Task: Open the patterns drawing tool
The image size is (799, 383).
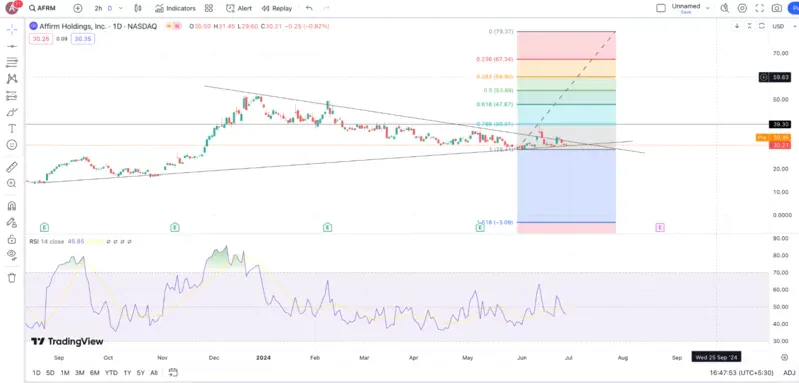Action: (12, 79)
